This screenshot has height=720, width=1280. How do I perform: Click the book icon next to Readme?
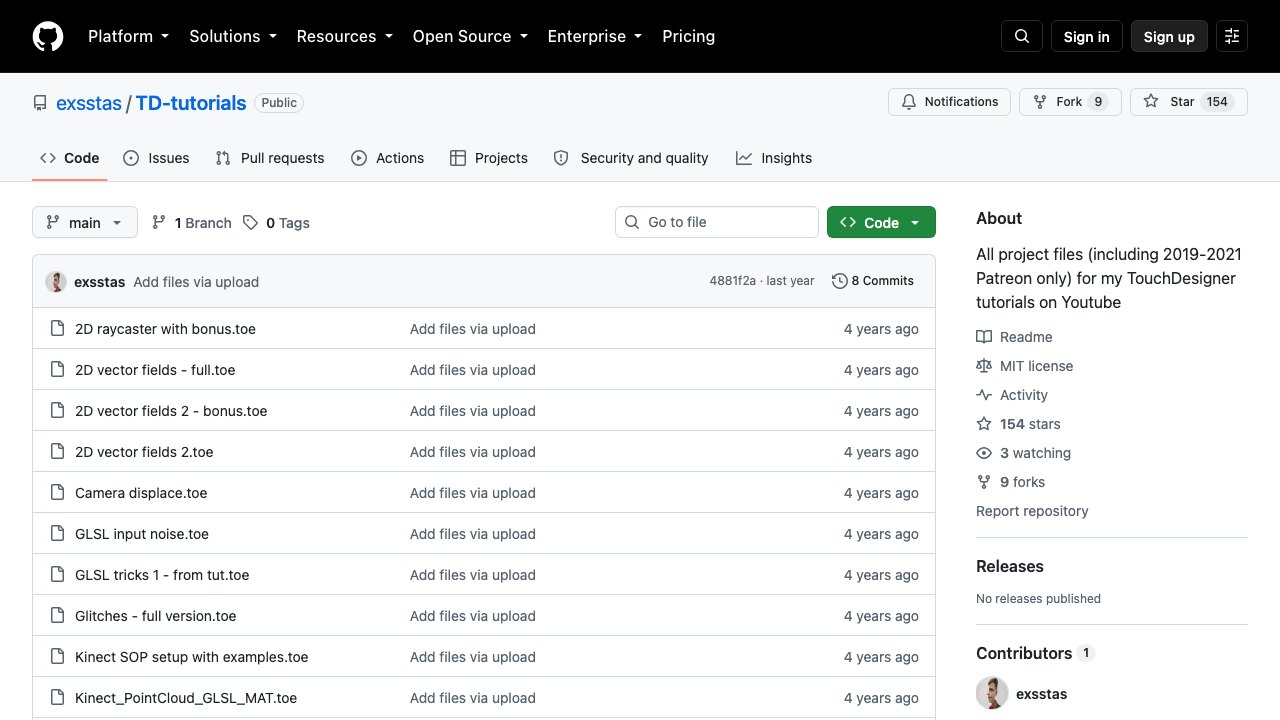[984, 337]
